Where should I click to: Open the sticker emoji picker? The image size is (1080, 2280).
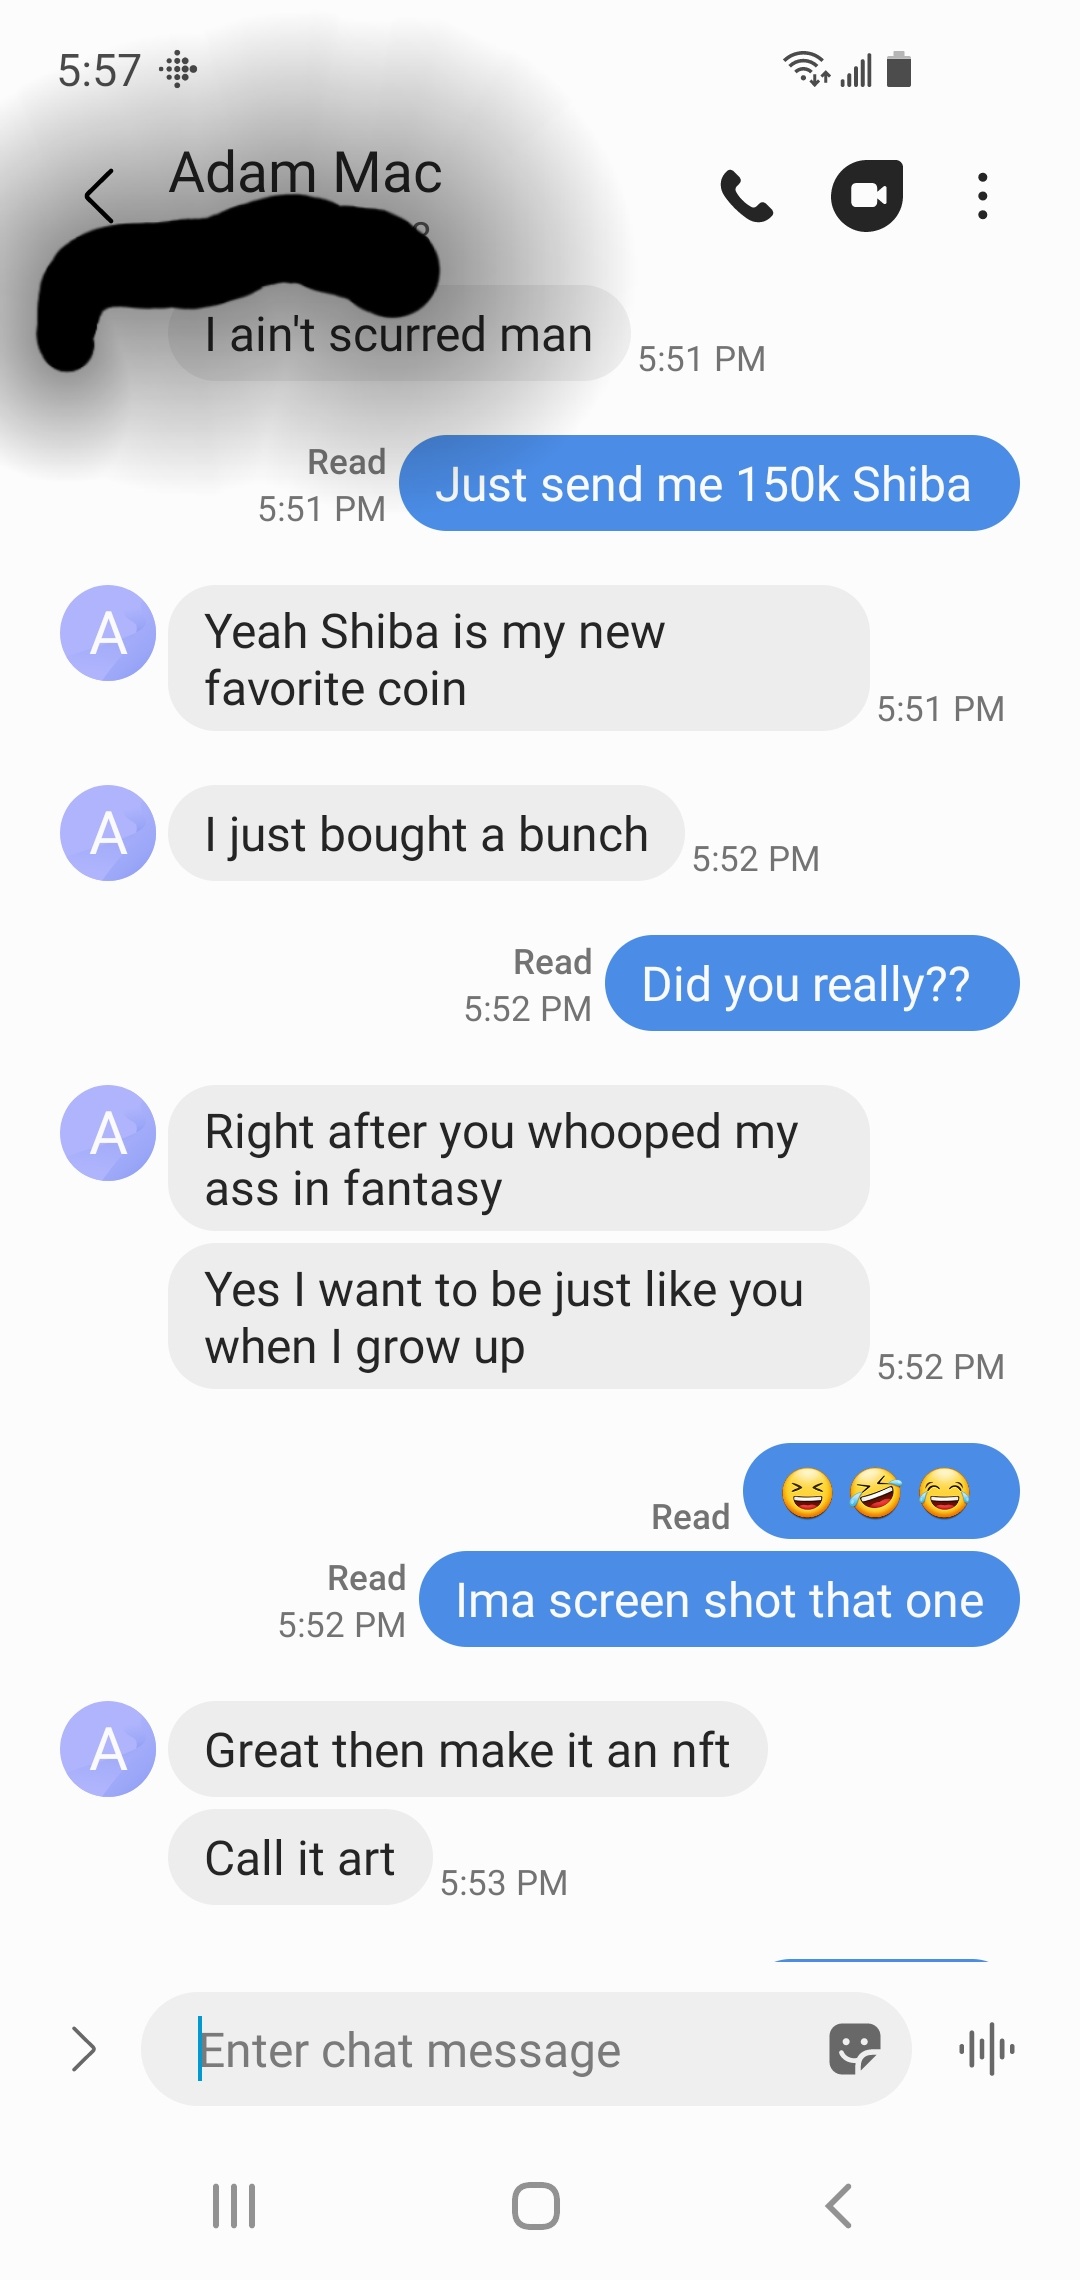(855, 2049)
